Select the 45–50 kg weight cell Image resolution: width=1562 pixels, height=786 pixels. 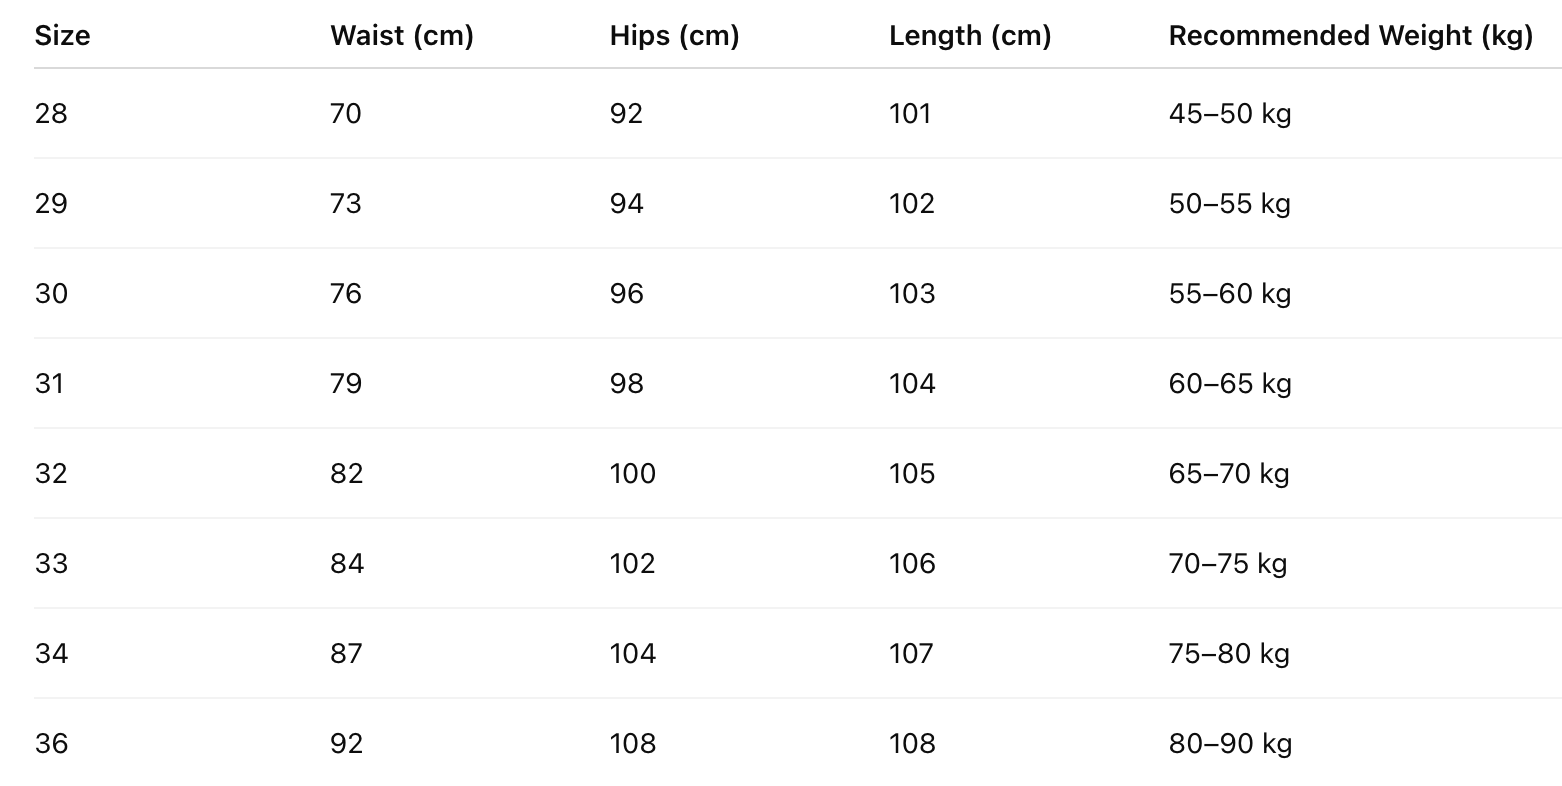point(1230,114)
